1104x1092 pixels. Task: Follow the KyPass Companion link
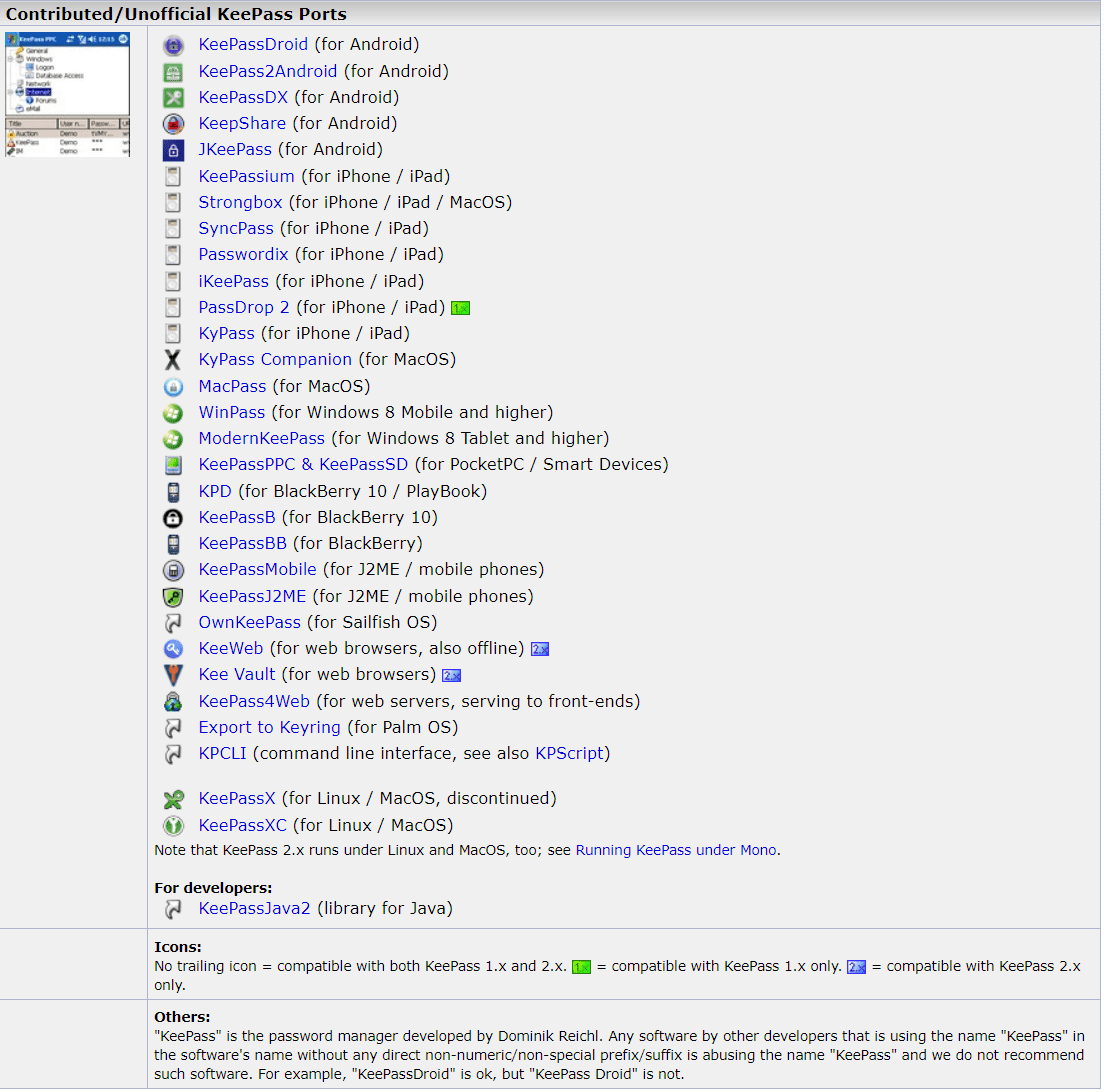click(275, 359)
